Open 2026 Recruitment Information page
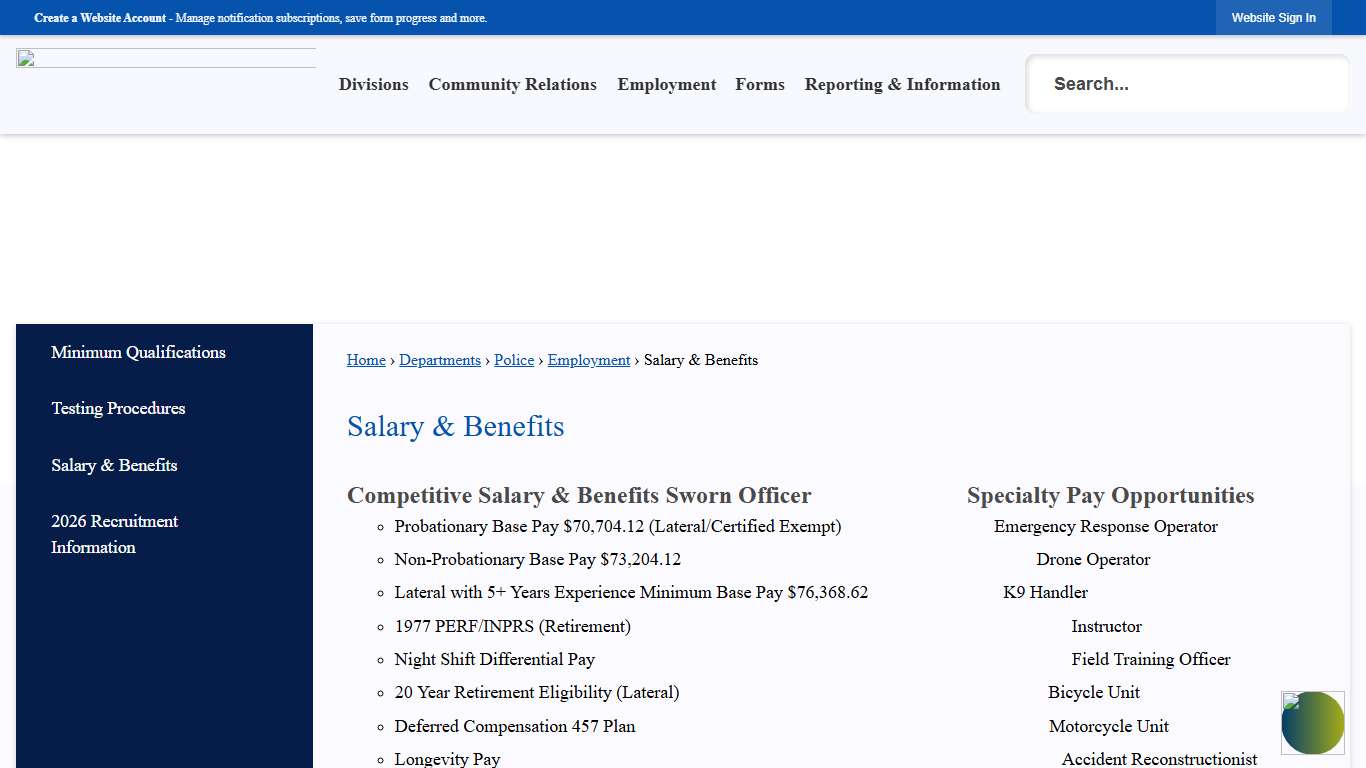 (x=114, y=534)
